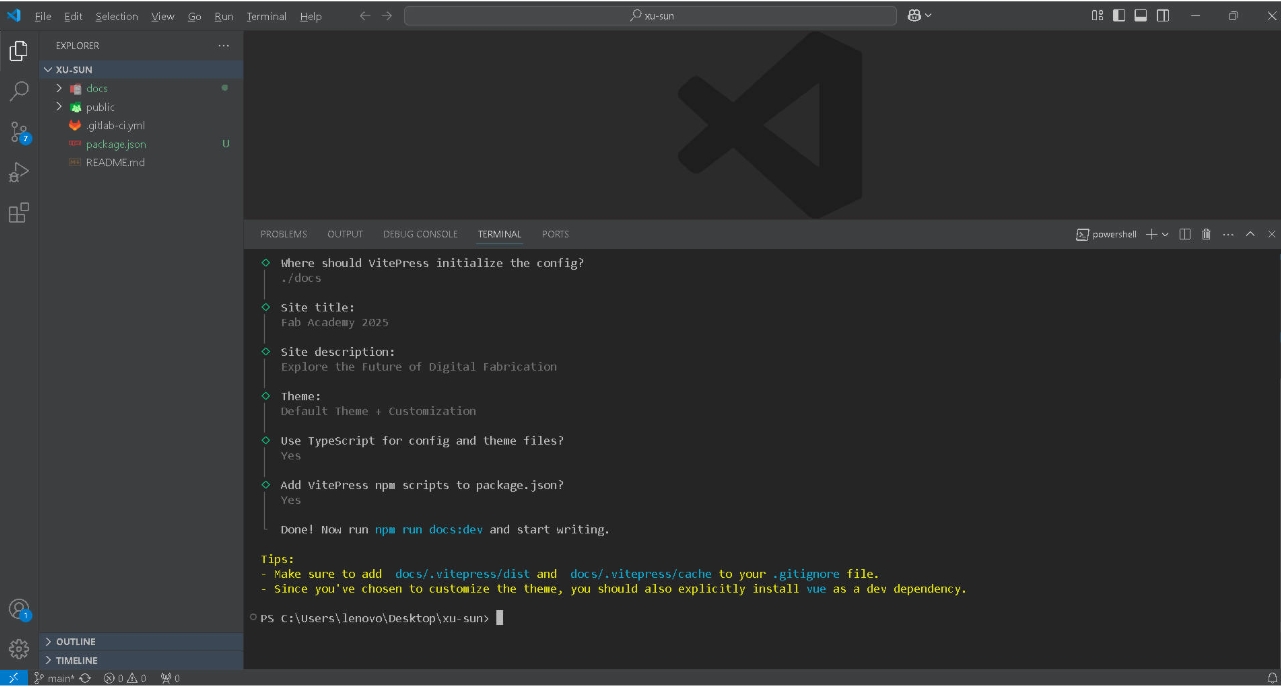Click 'Default Theme + Customization' text in terminal
This screenshot has width=1281, height=689.
click(378, 411)
